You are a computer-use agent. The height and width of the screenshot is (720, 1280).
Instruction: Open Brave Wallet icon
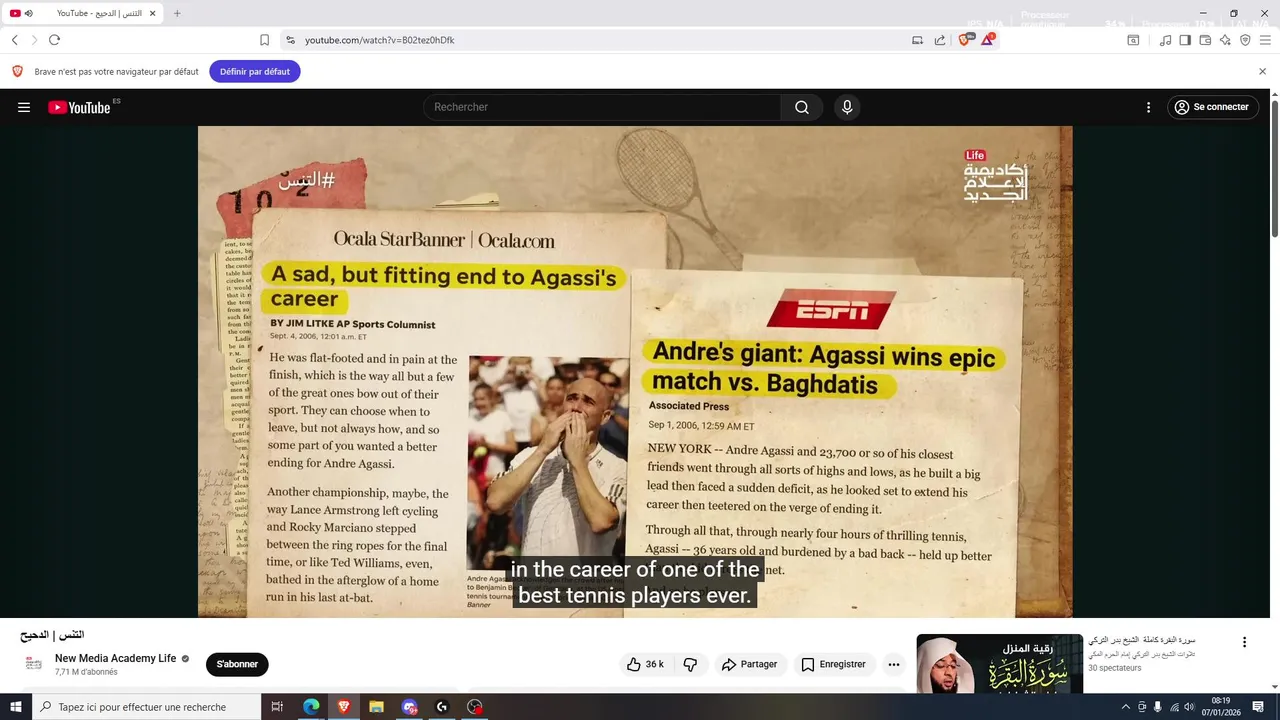1205,40
